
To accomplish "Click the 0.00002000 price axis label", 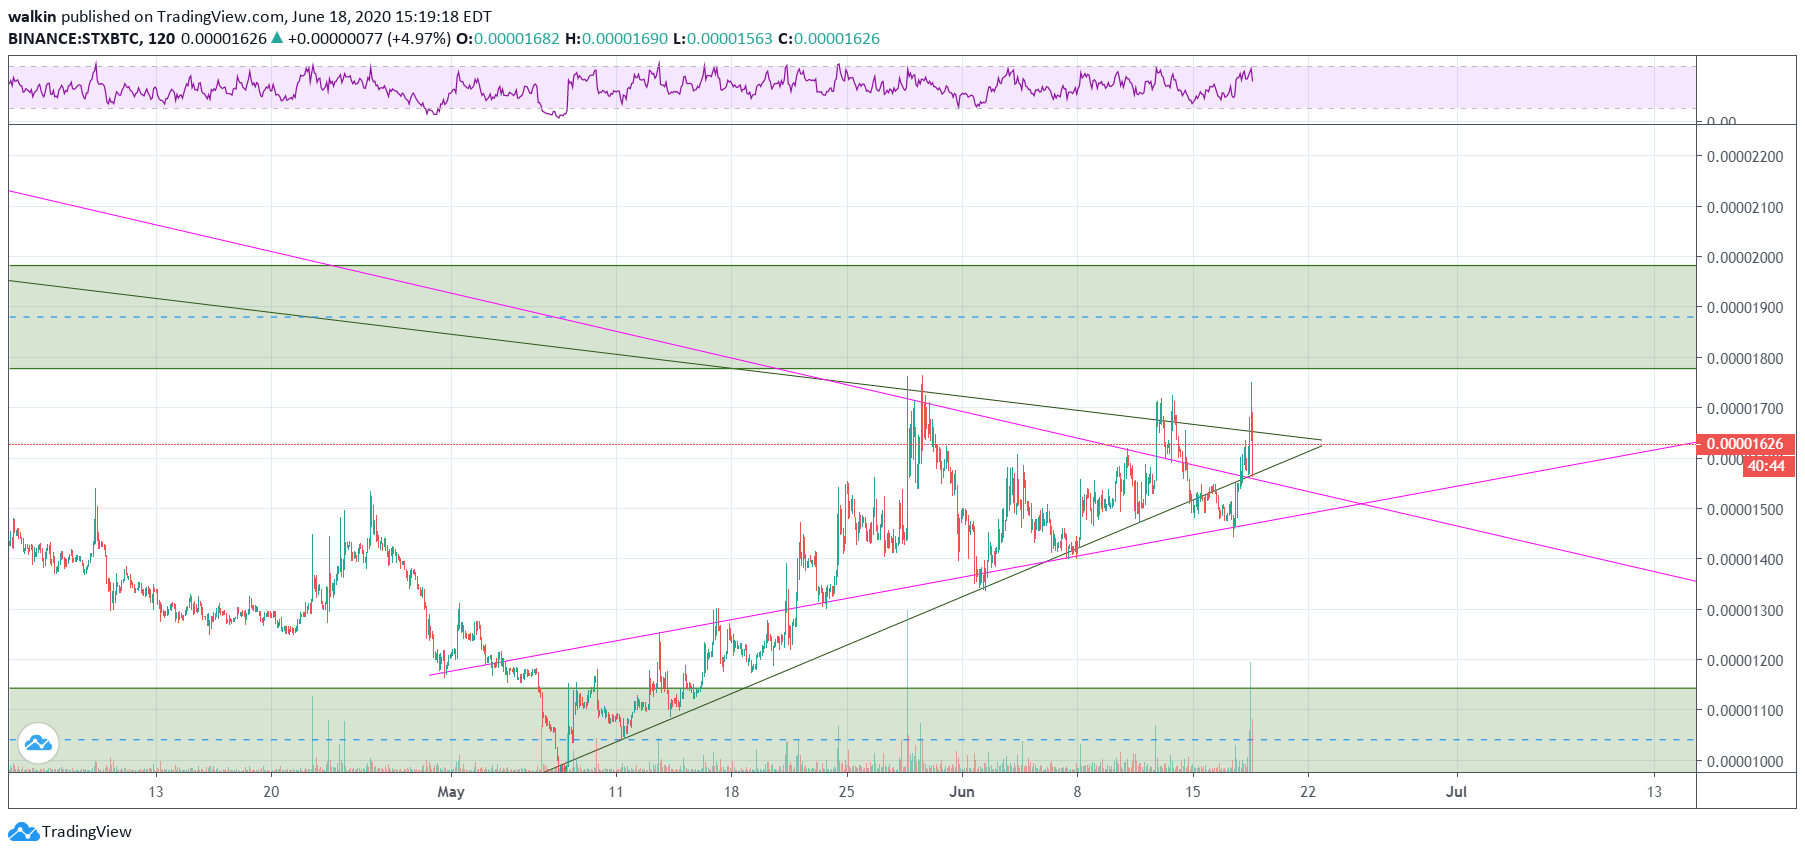I will point(1745,258).
